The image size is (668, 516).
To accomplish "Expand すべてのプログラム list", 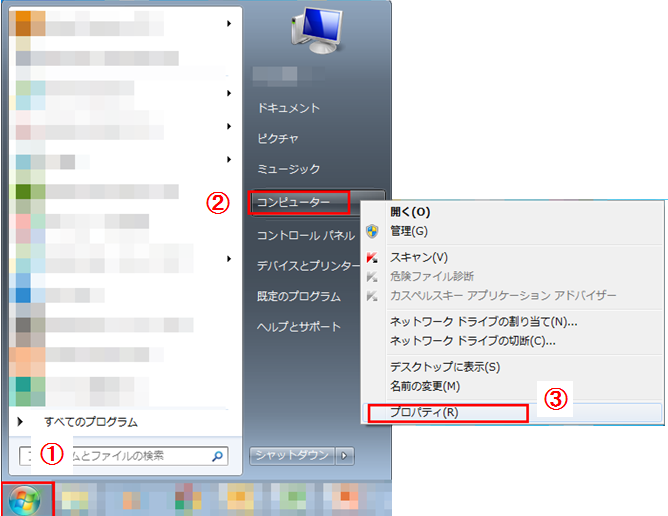I will pos(90,422).
